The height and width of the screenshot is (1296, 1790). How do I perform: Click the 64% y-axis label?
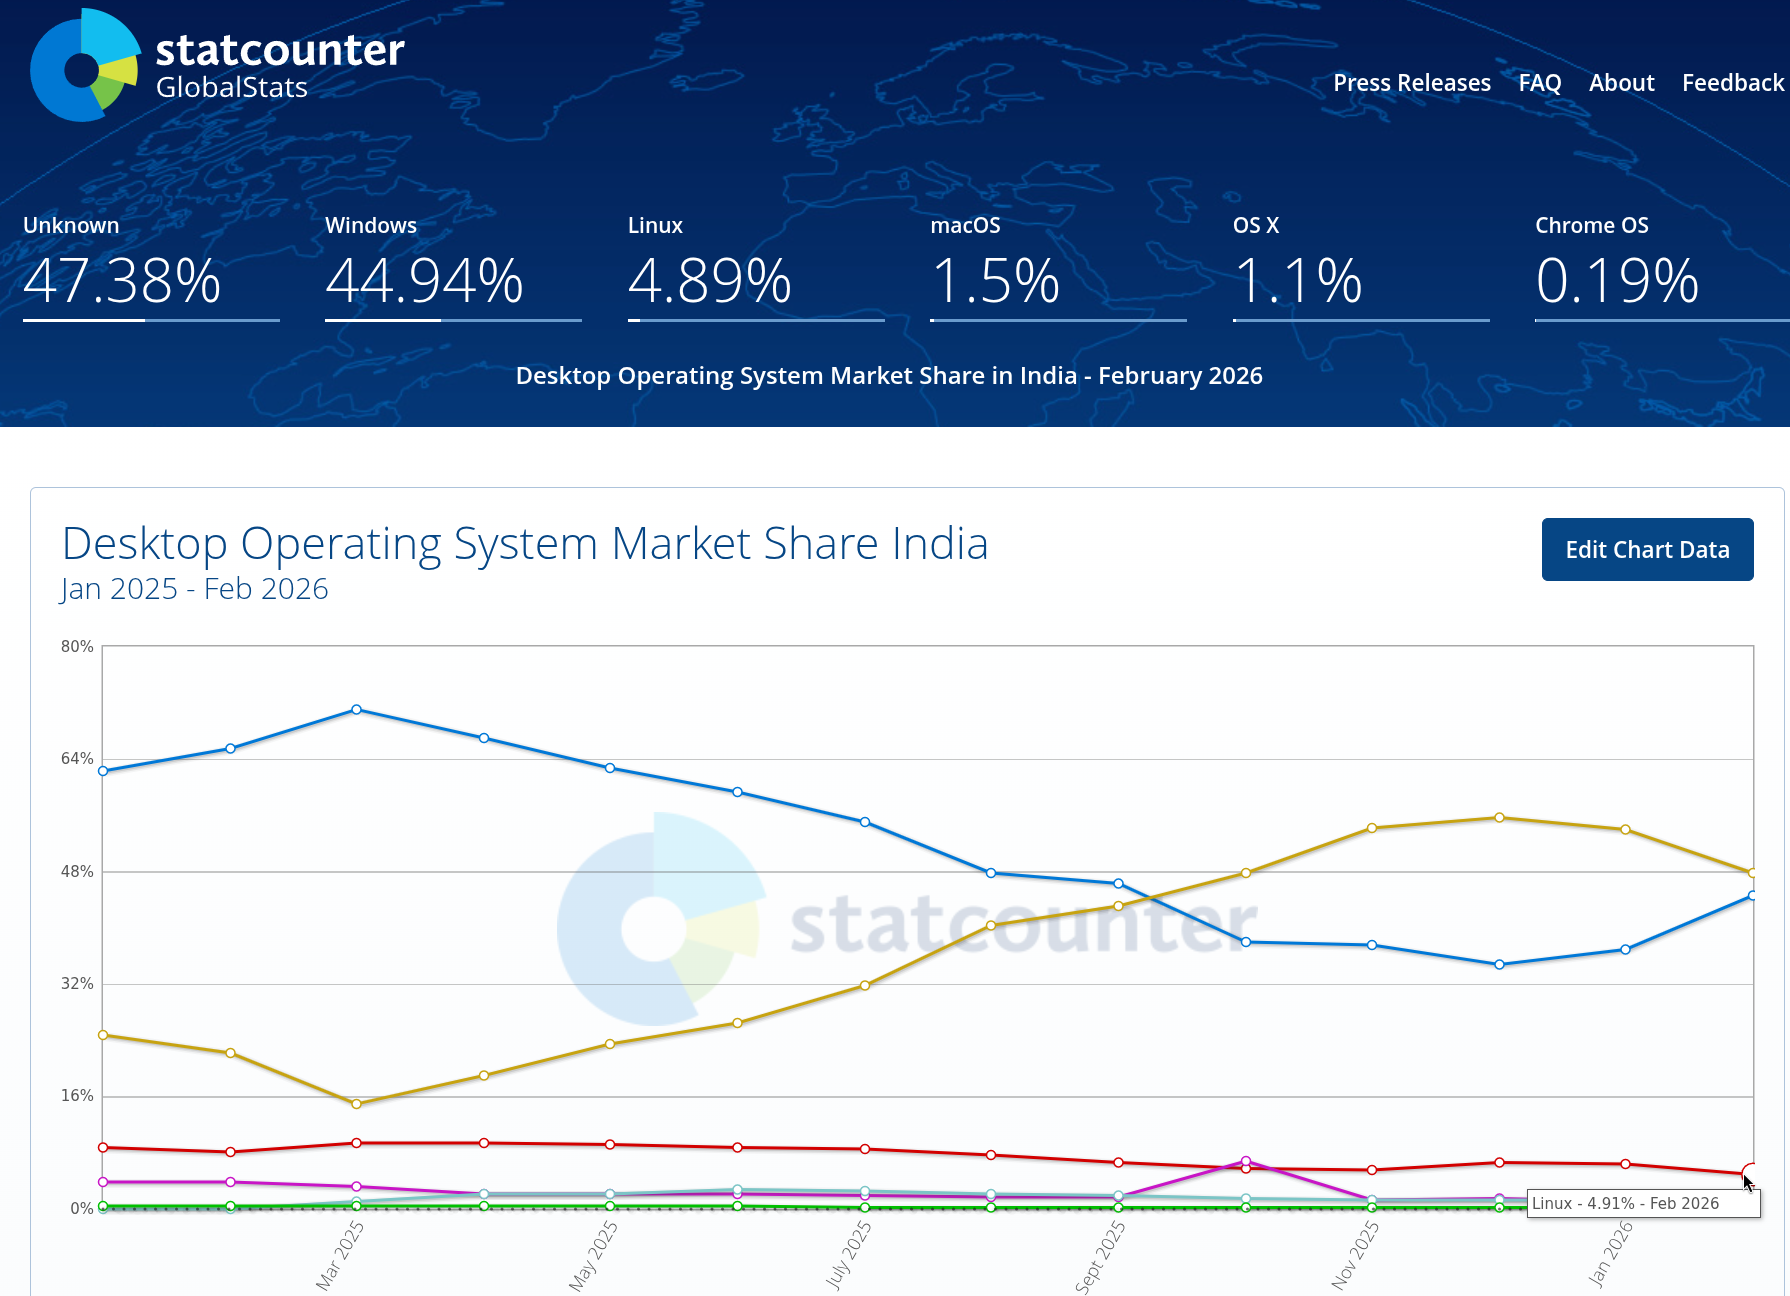click(77, 759)
